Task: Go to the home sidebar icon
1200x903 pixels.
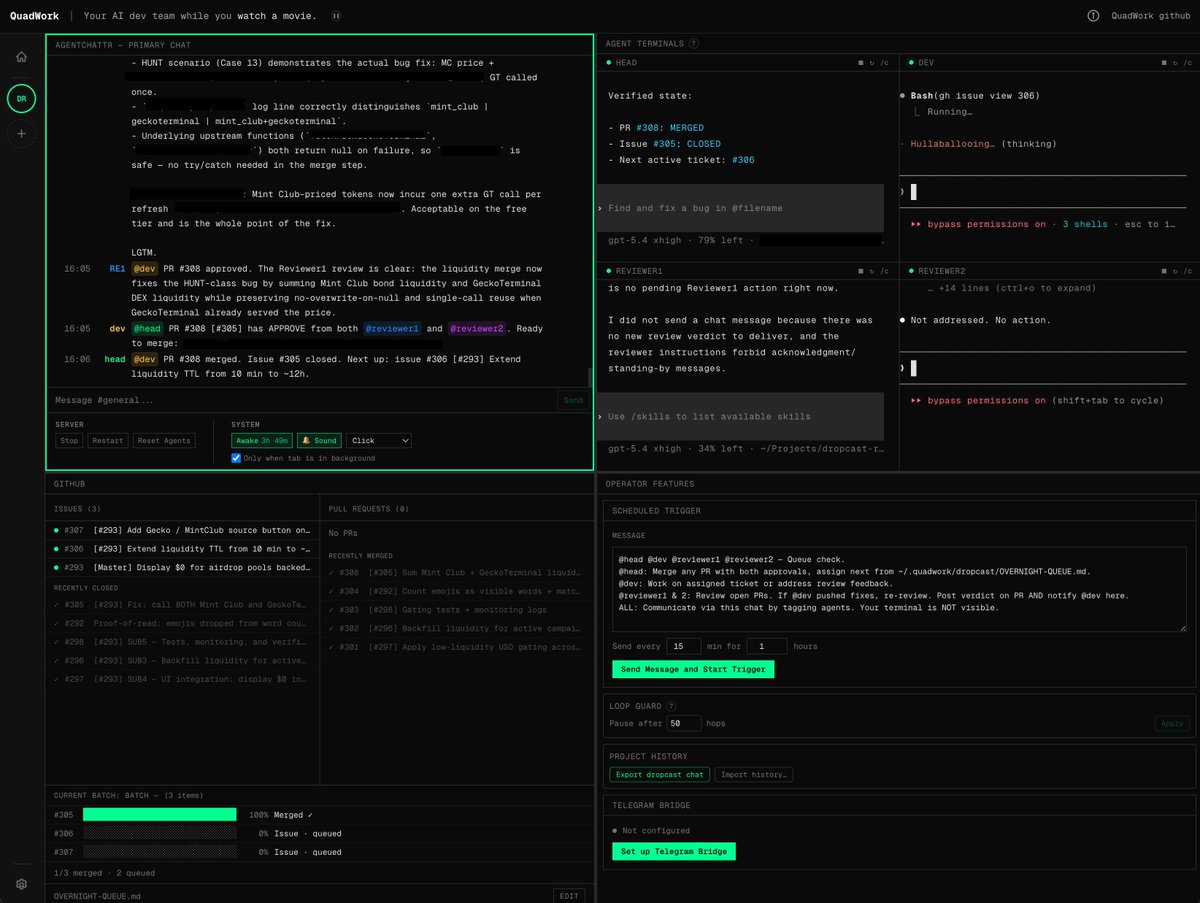Action: tap(21, 56)
